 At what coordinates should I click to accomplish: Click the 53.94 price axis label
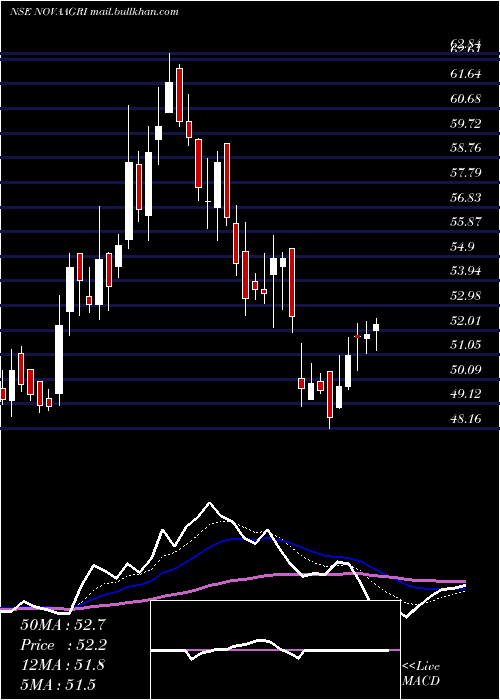coord(466,271)
